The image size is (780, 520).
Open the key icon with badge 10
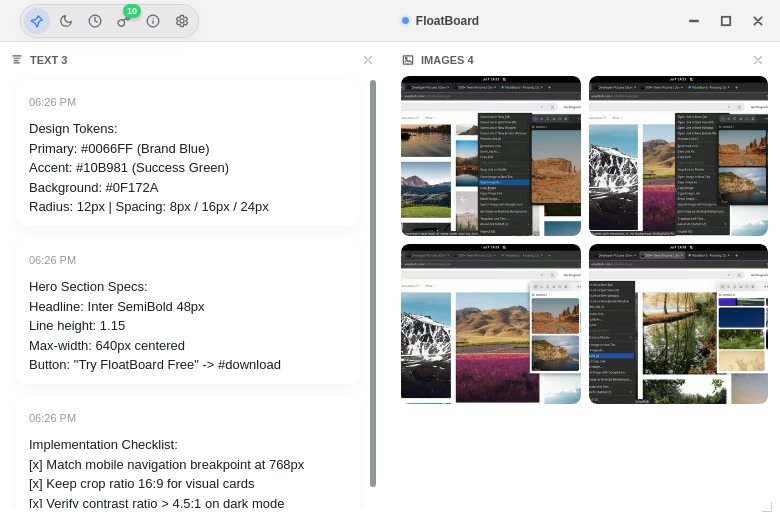tap(124, 21)
